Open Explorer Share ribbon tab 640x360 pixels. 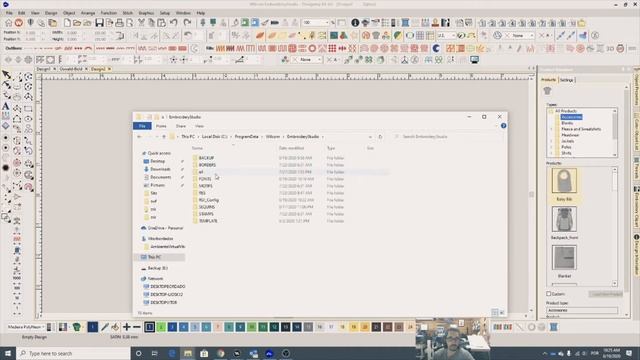(x=180, y=126)
